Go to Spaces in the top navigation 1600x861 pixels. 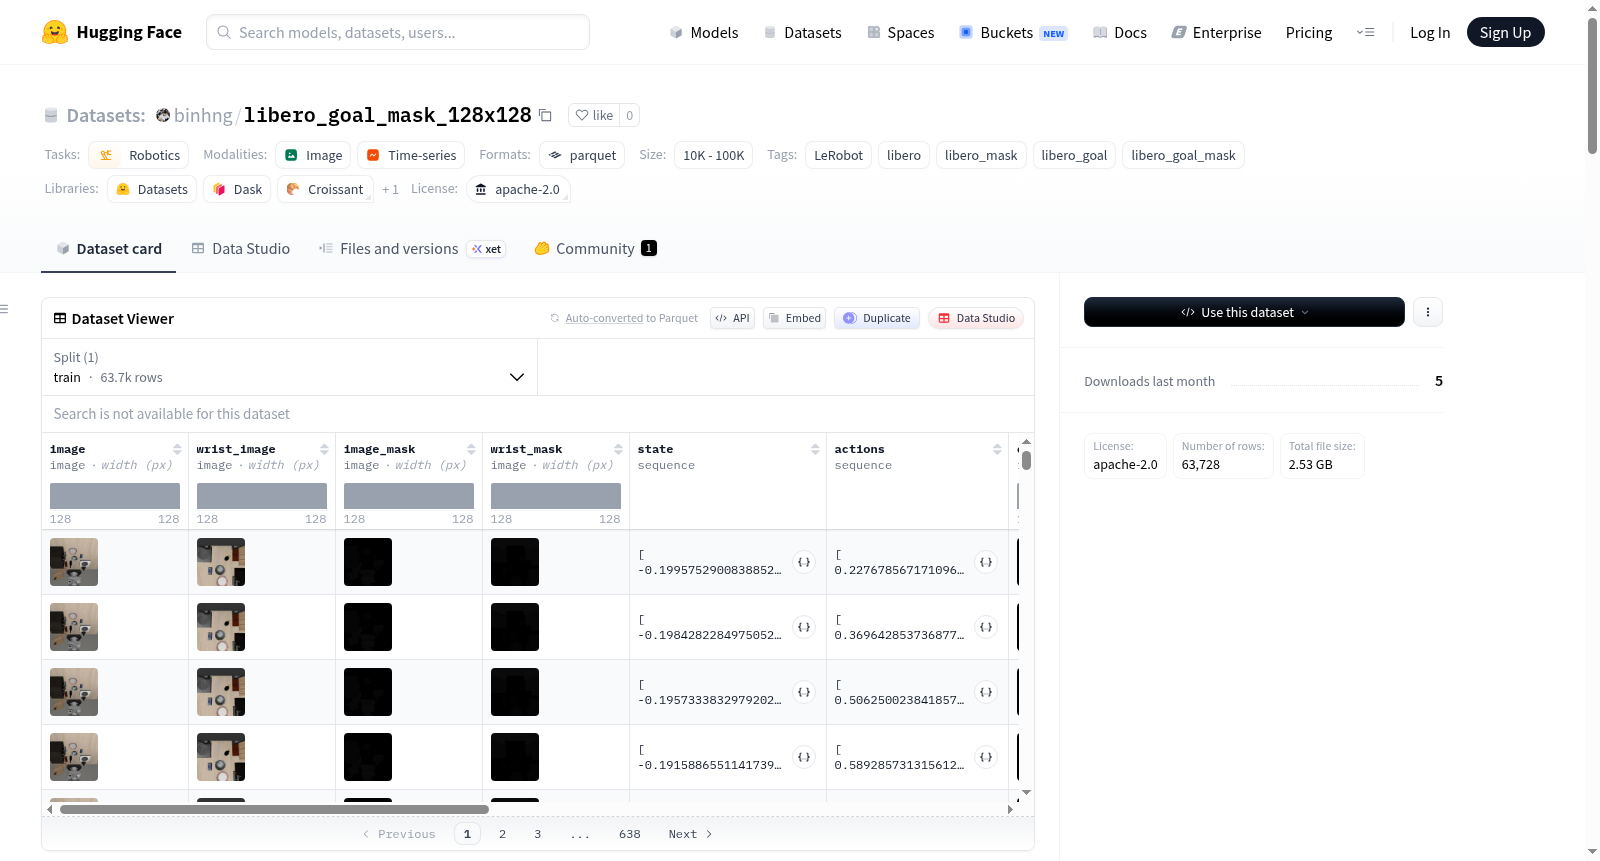click(901, 32)
